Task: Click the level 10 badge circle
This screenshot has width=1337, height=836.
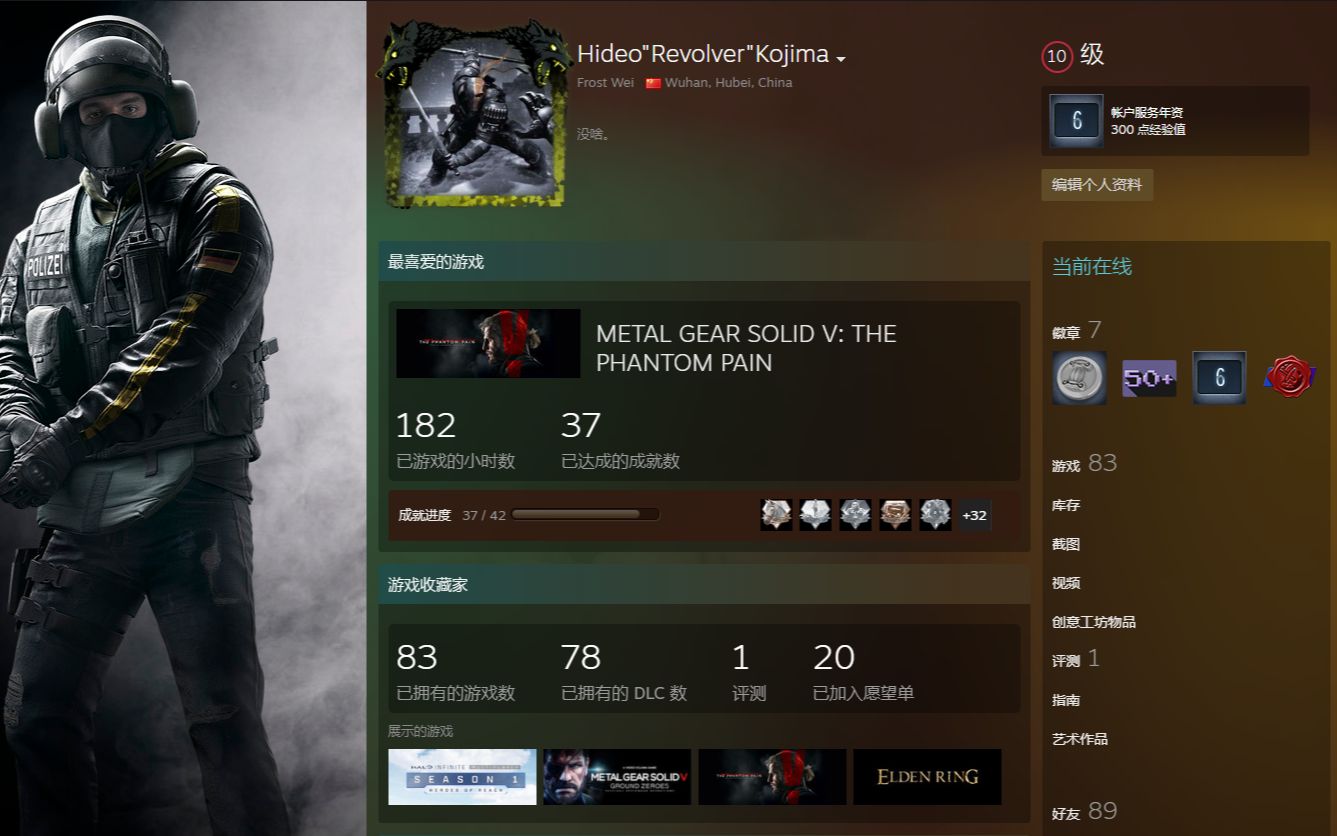Action: (1057, 57)
